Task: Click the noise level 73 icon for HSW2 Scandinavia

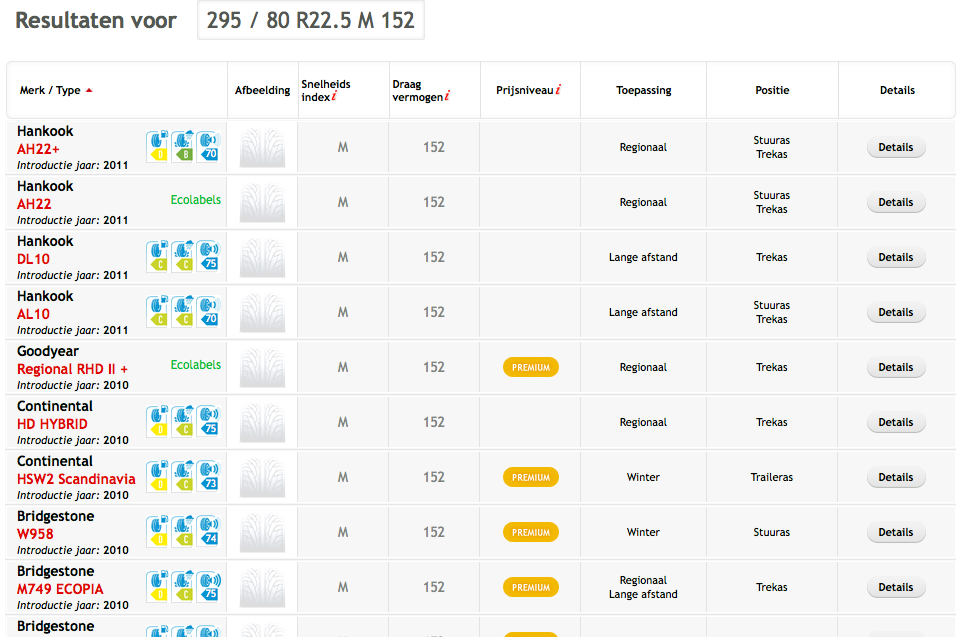Action: pos(207,477)
